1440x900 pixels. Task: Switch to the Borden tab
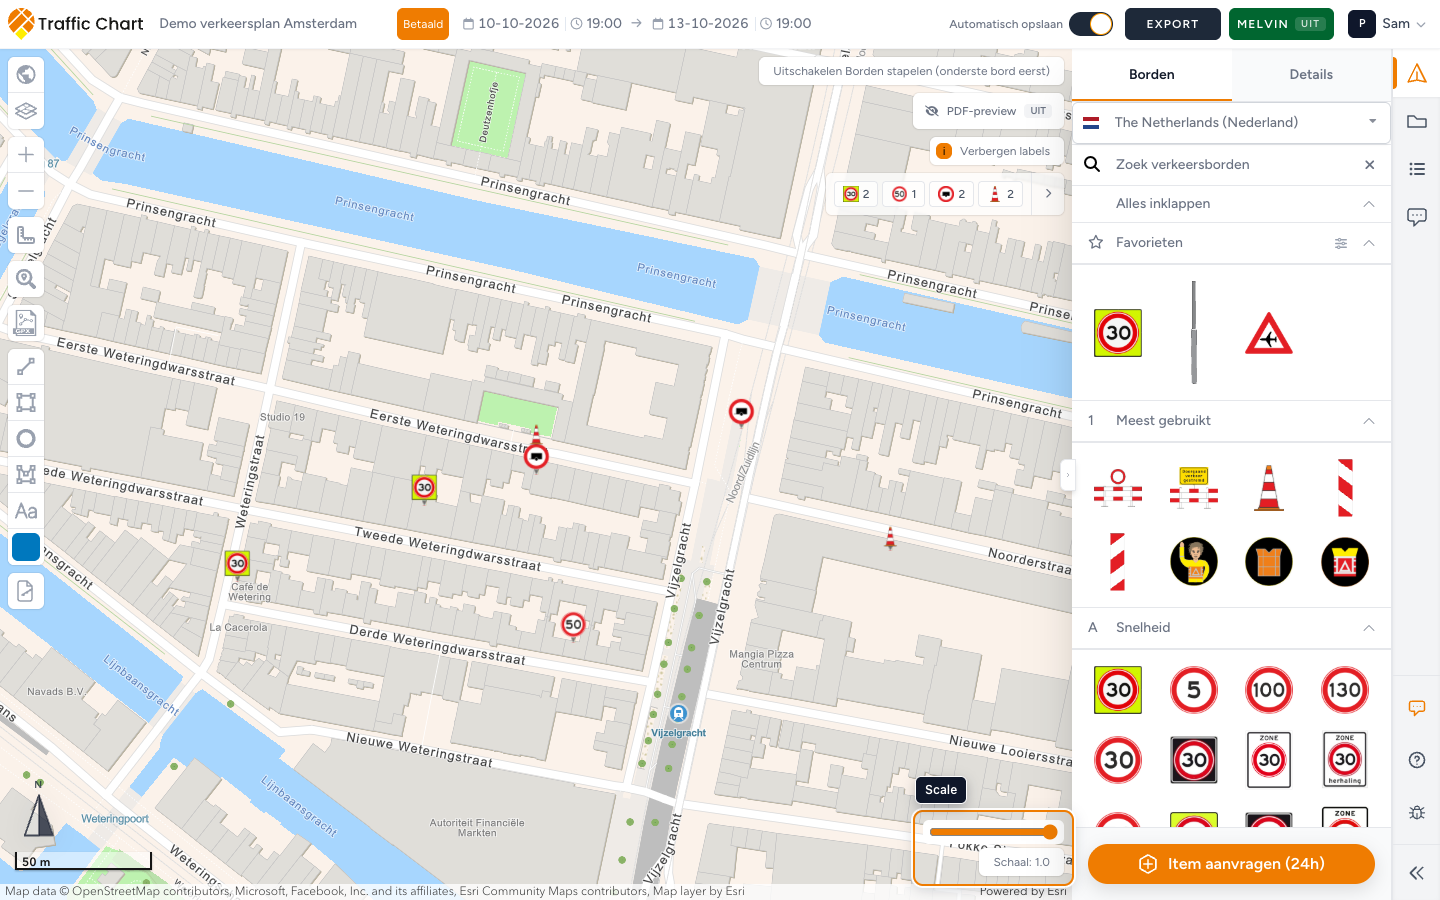pos(1152,75)
